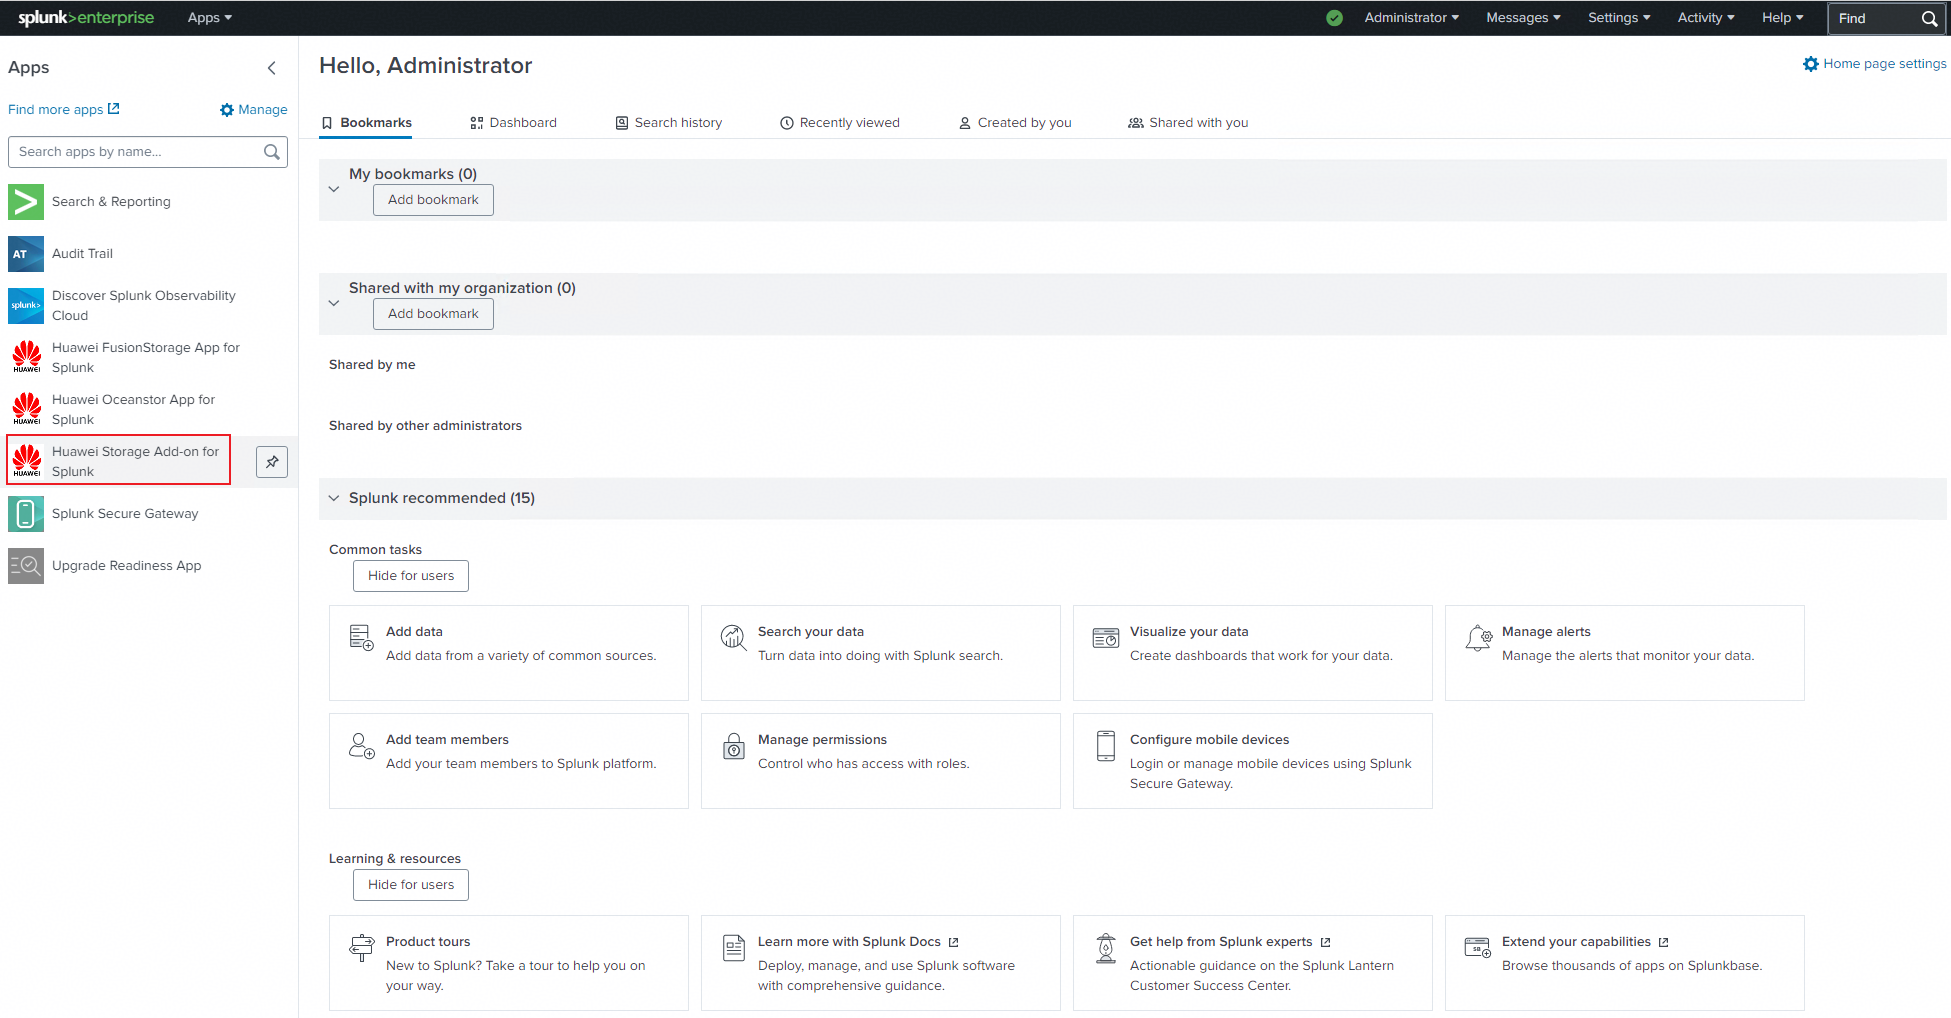Open the Activity dropdown menu
Image resolution: width=1951 pixels, height=1018 pixels.
tap(1706, 18)
